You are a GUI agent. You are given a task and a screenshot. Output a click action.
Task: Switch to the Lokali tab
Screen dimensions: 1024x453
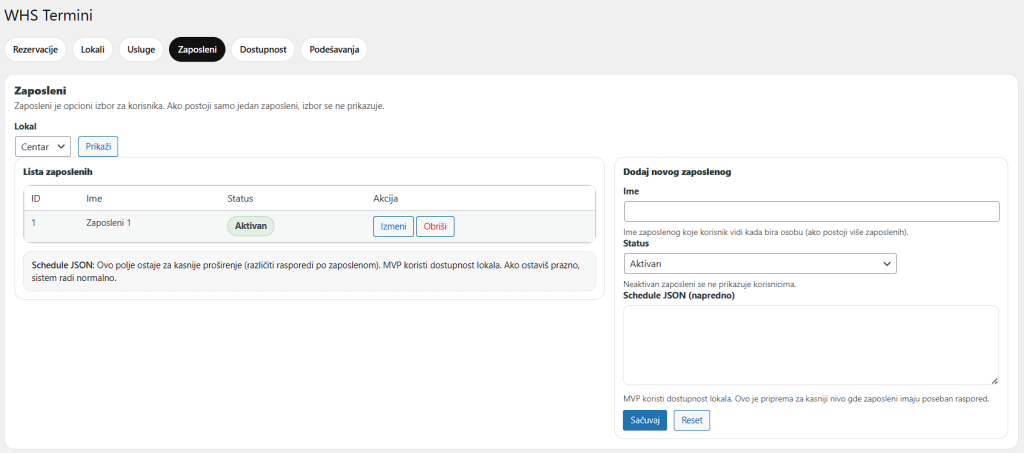[92, 50]
